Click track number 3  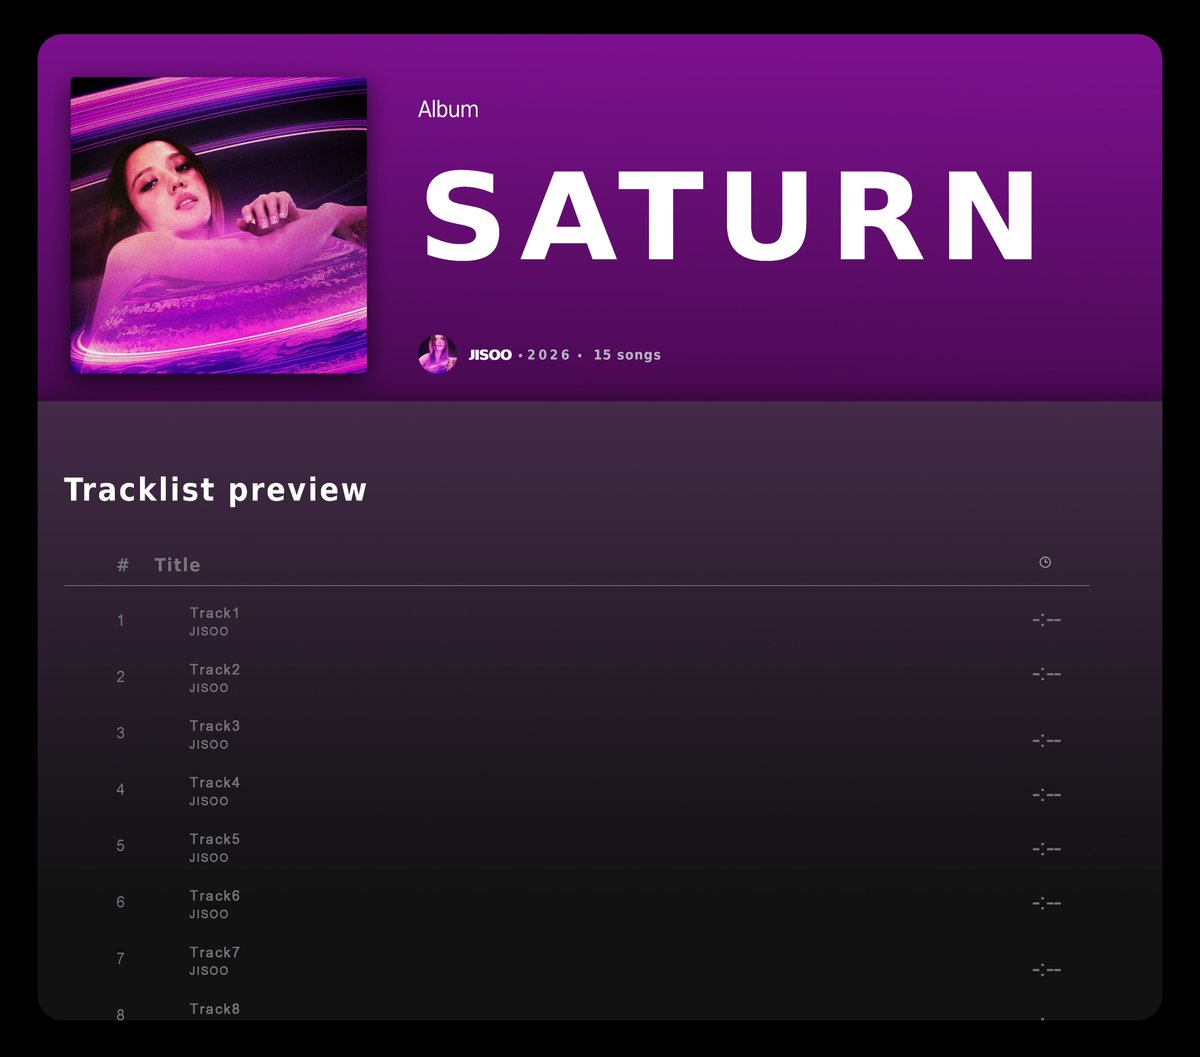(121, 733)
